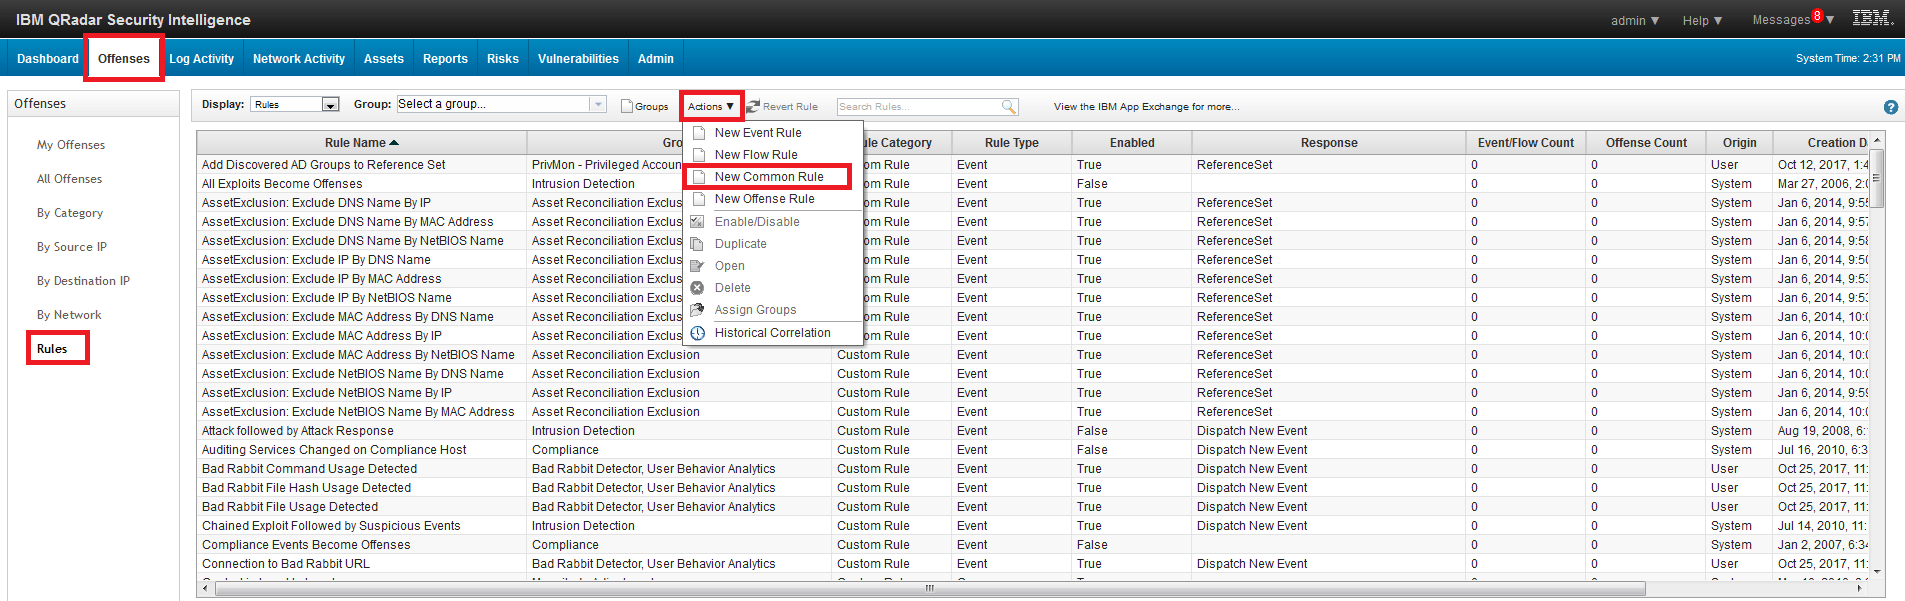Click the Rule Name sort arrow
Screen dimensions: 1905x601
click(394, 143)
